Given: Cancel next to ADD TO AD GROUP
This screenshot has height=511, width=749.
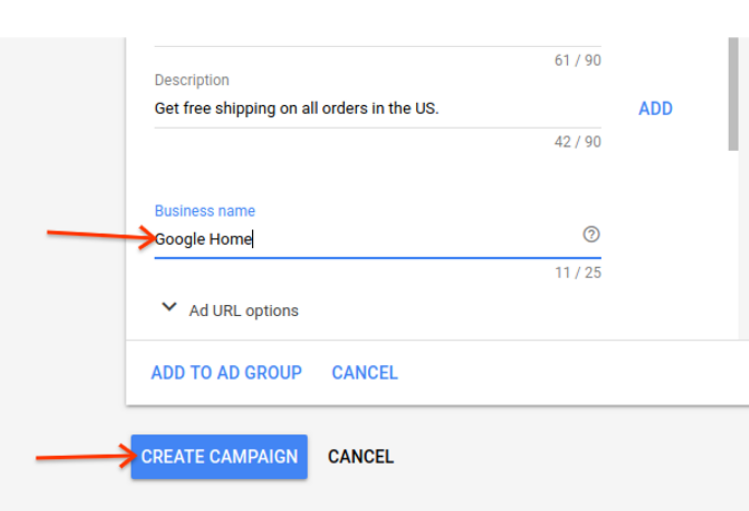Looking at the screenshot, I should (365, 373).
